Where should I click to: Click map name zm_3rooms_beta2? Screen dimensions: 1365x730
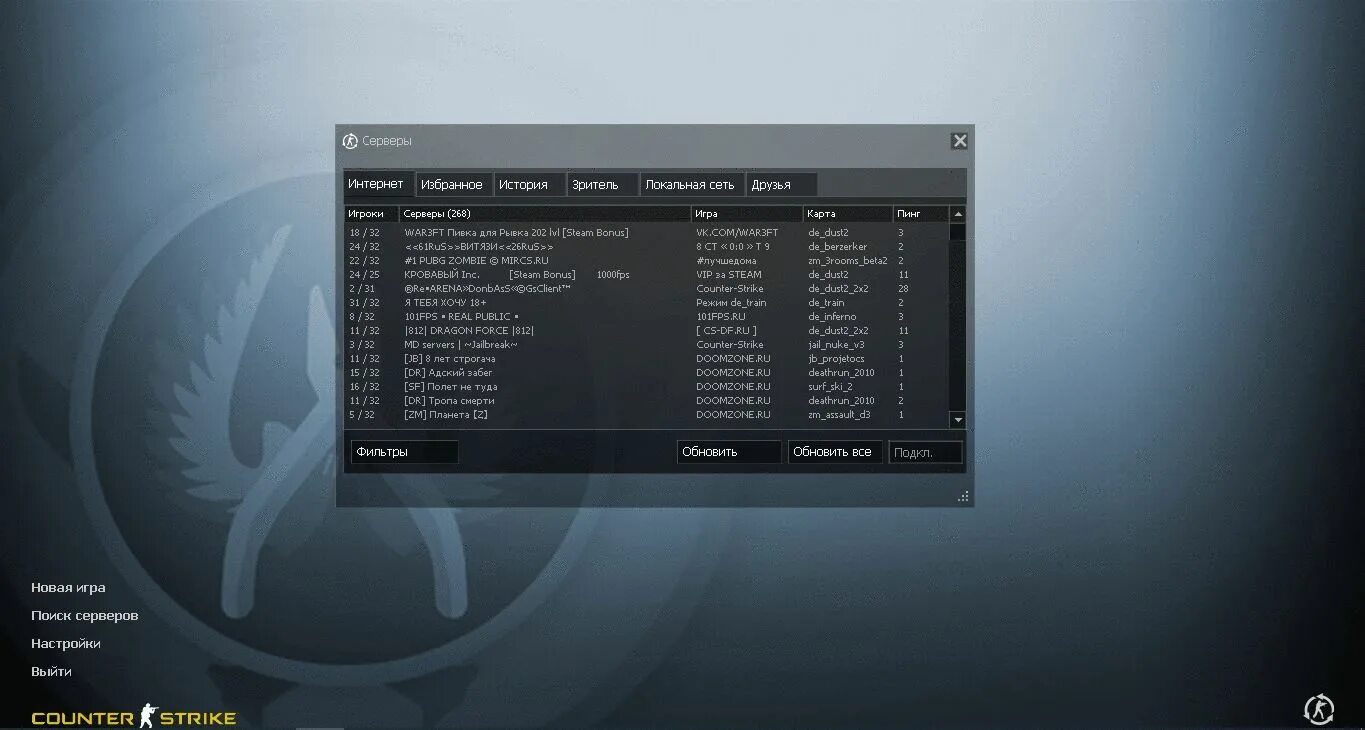click(848, 261)
